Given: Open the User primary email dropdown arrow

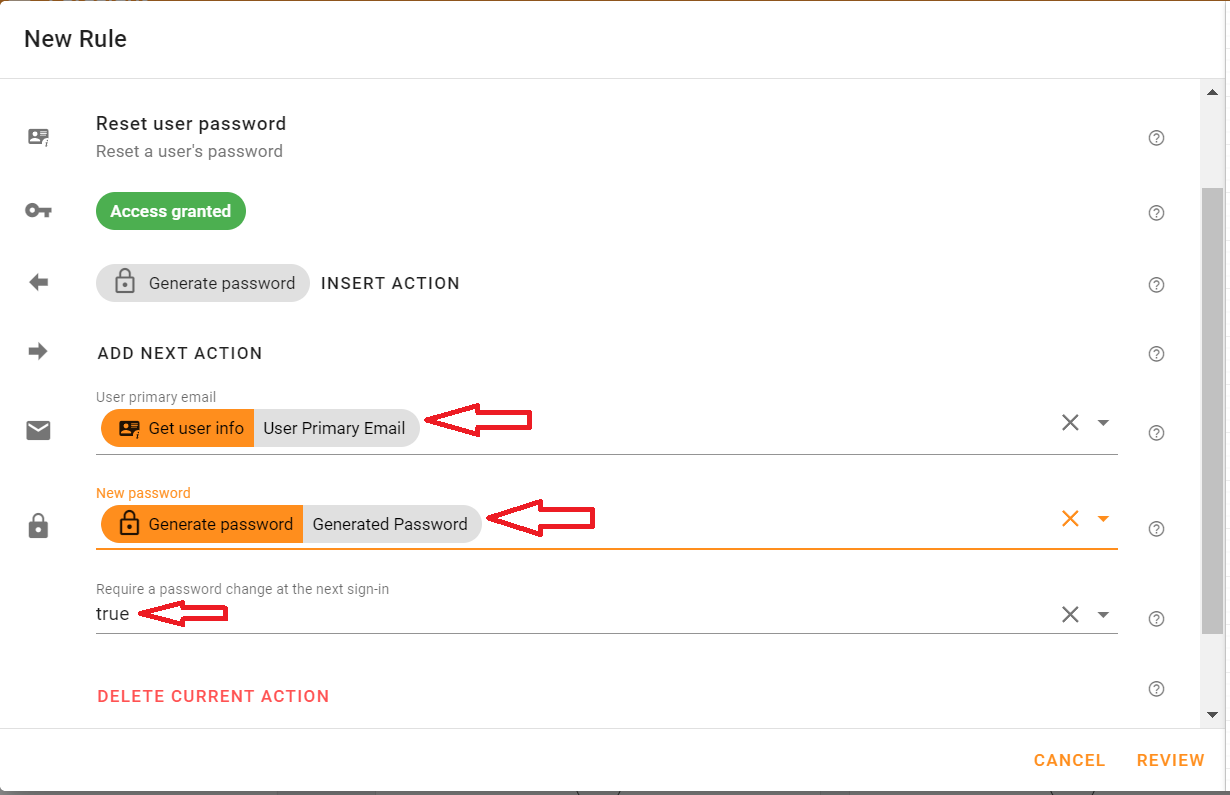Looking at the screenshot, I should click(1103, 423).
